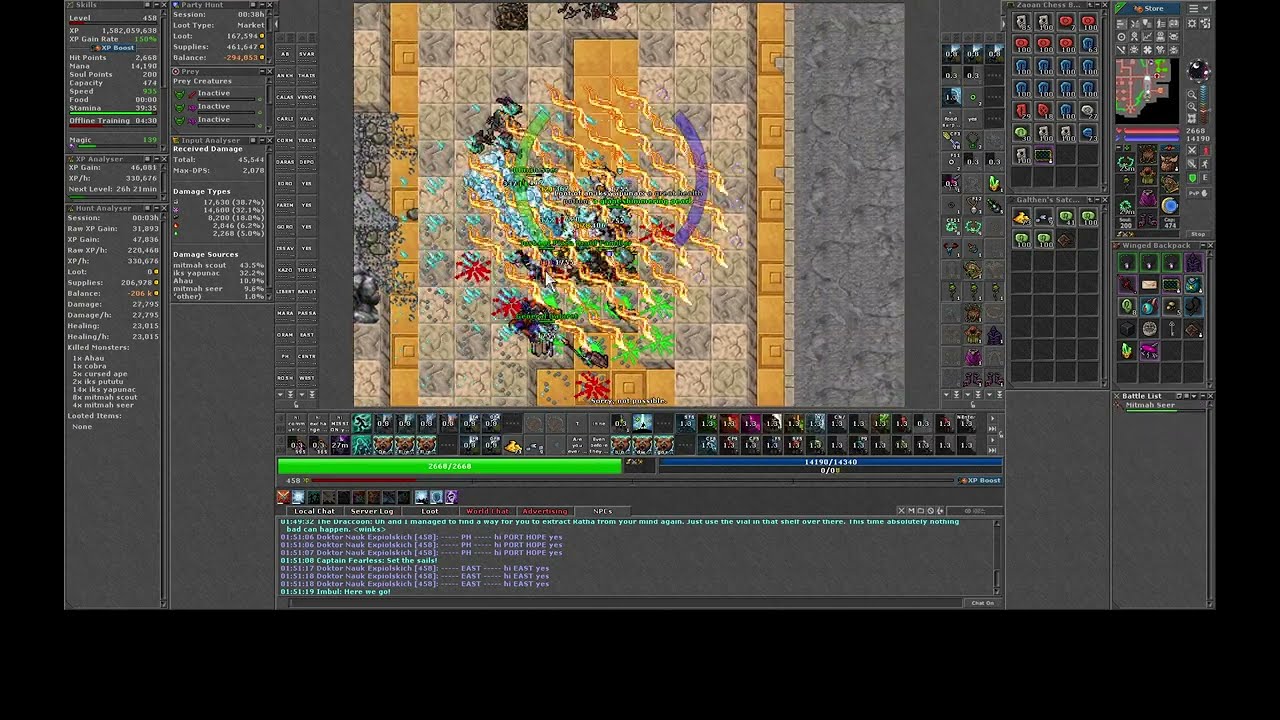This screenshot has width=1280, height=720.
Task: Click the '14x iks yapunac' killed monsters row
Action: click(103, 389)
